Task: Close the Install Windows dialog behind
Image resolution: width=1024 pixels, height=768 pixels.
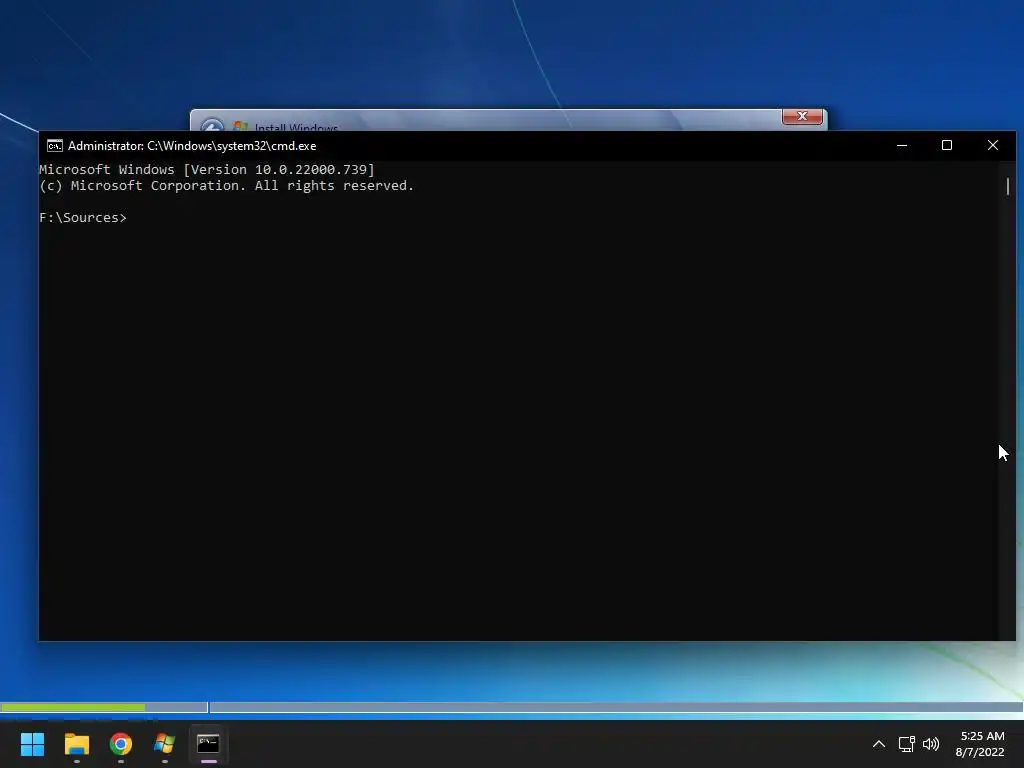Action: pos(802,116)
